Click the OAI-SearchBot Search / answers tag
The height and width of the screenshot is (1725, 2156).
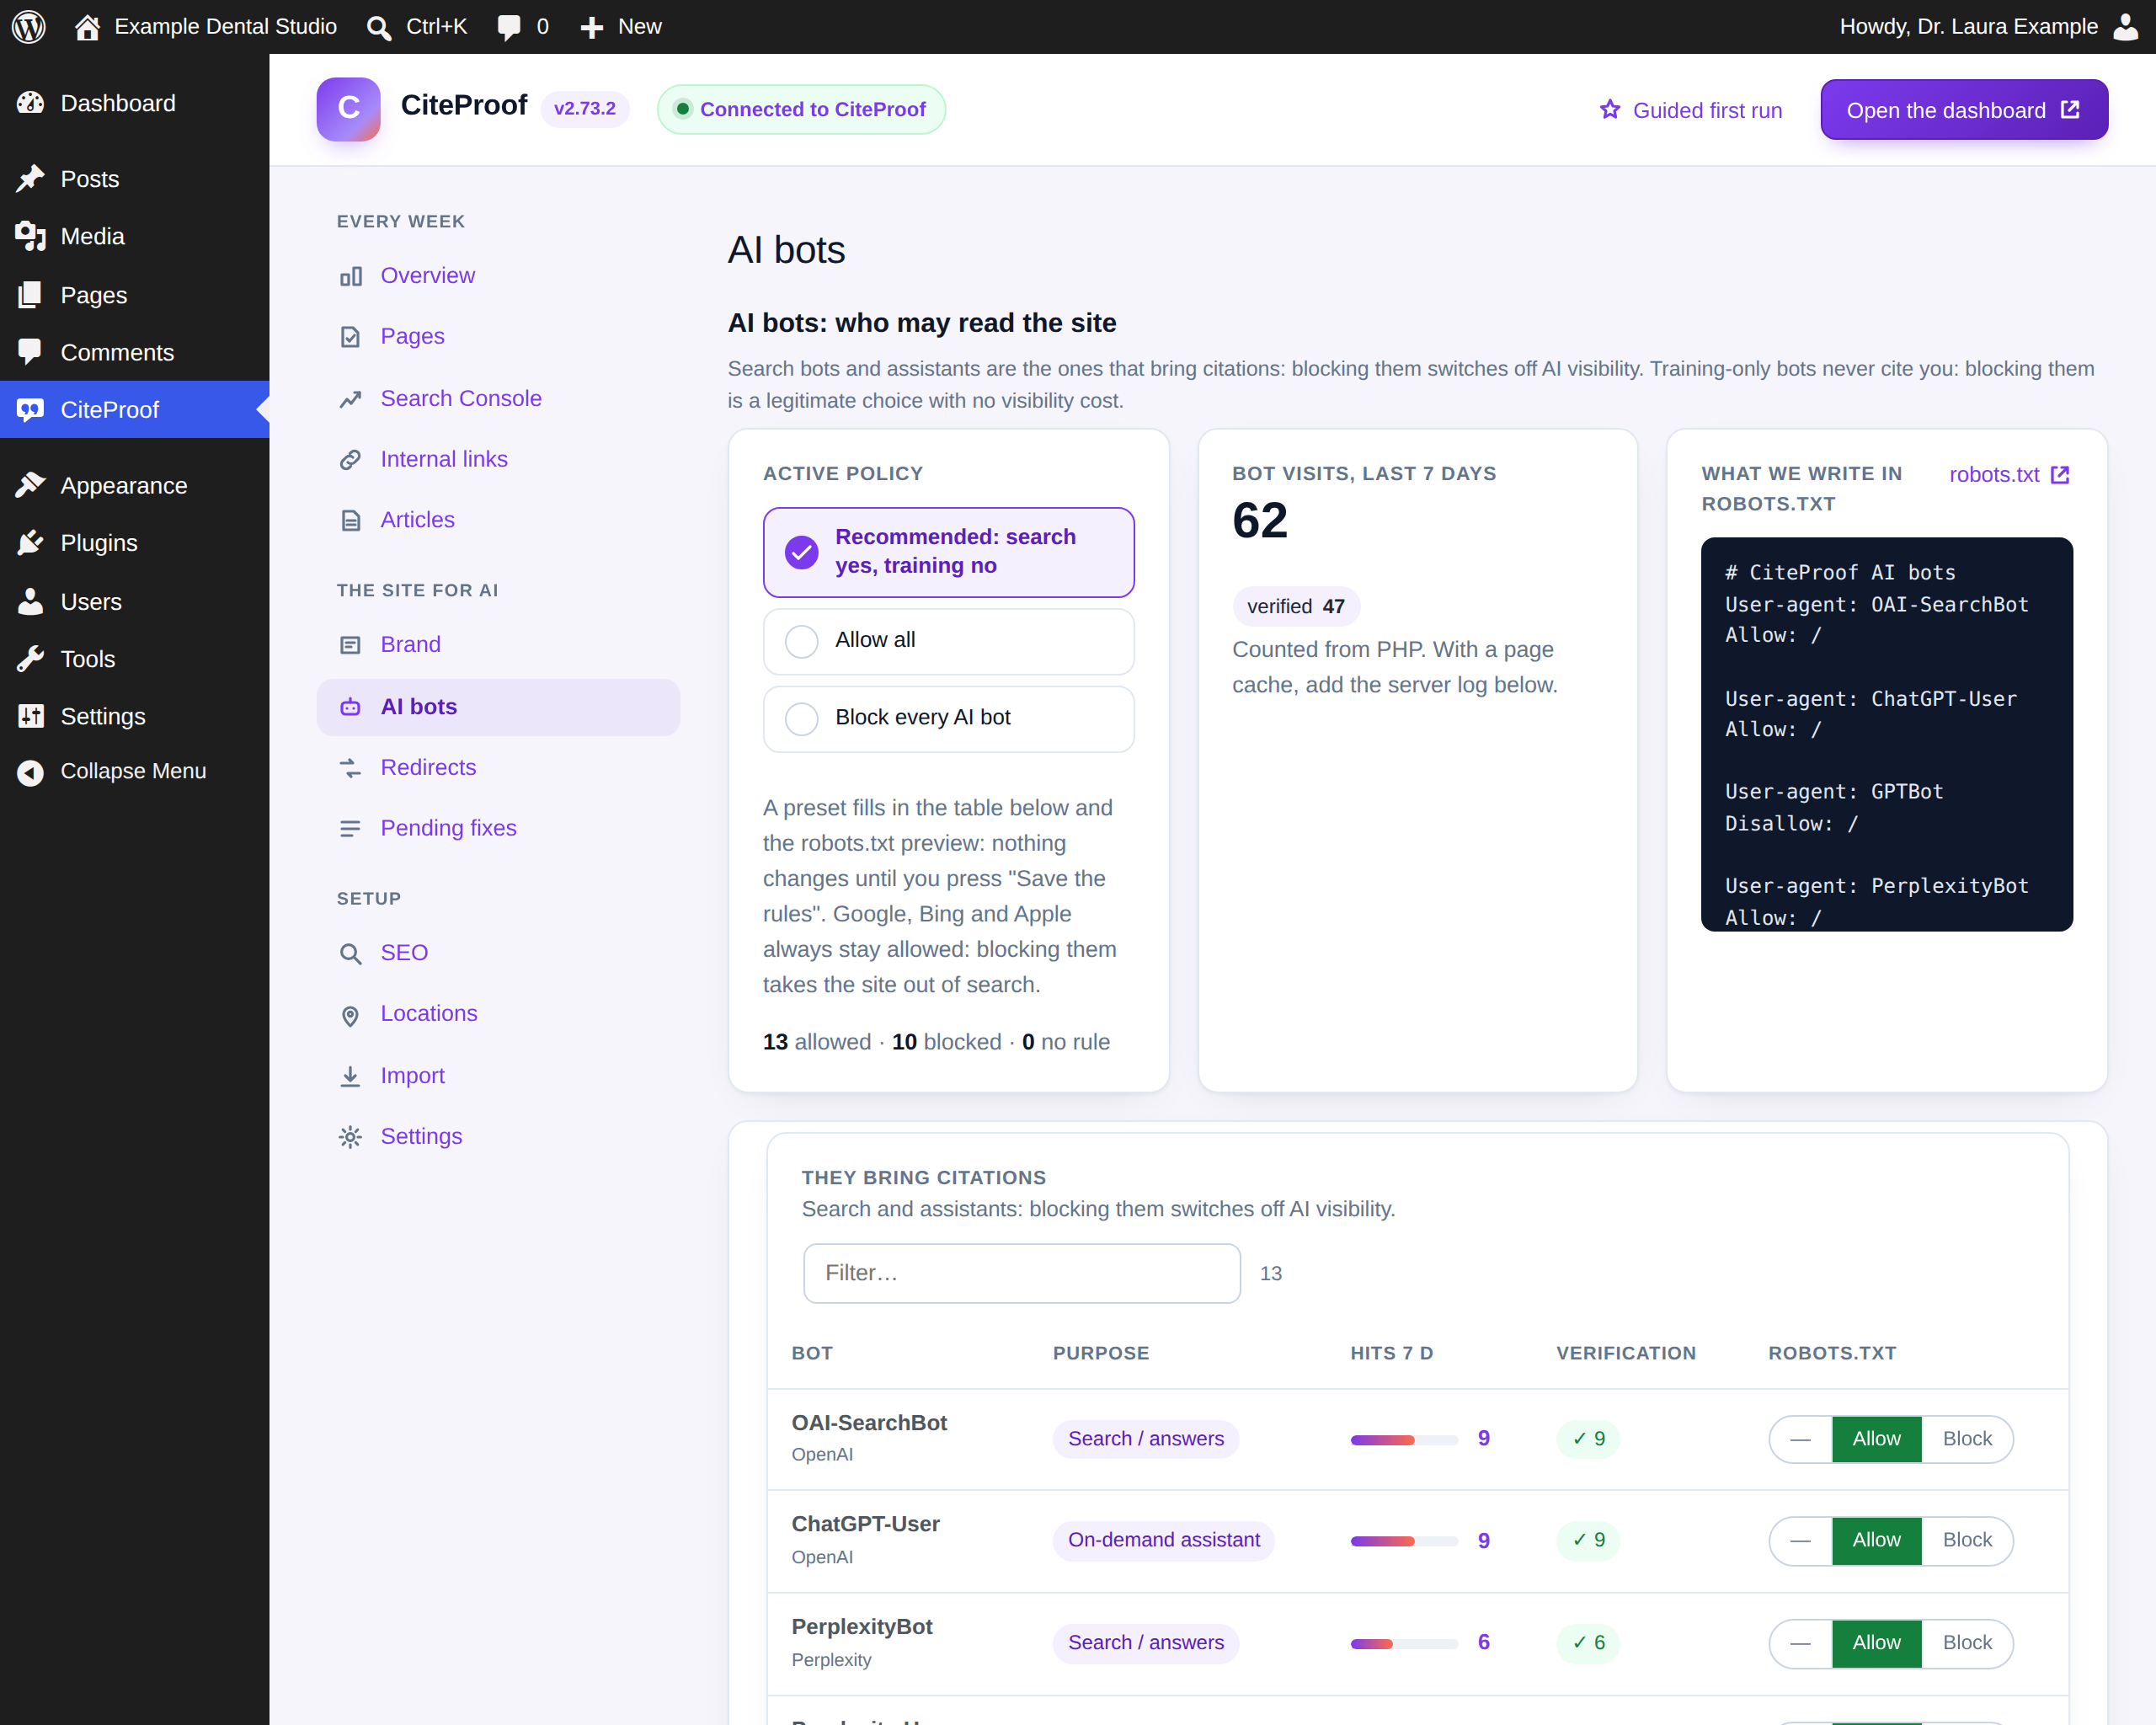(x=1145, y=1439)
